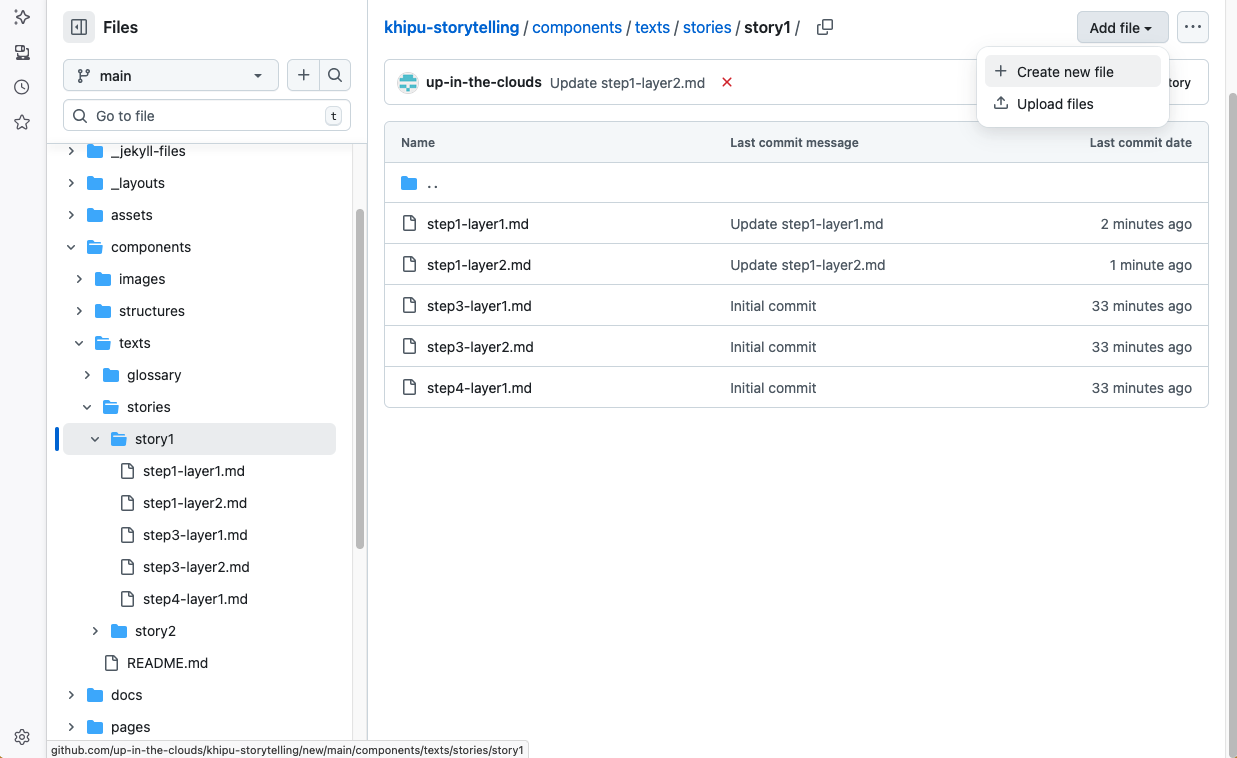The height and width of the screenshot is (758, 1237).
Task: Collapse the Files side panel
Action: [78, 27]
